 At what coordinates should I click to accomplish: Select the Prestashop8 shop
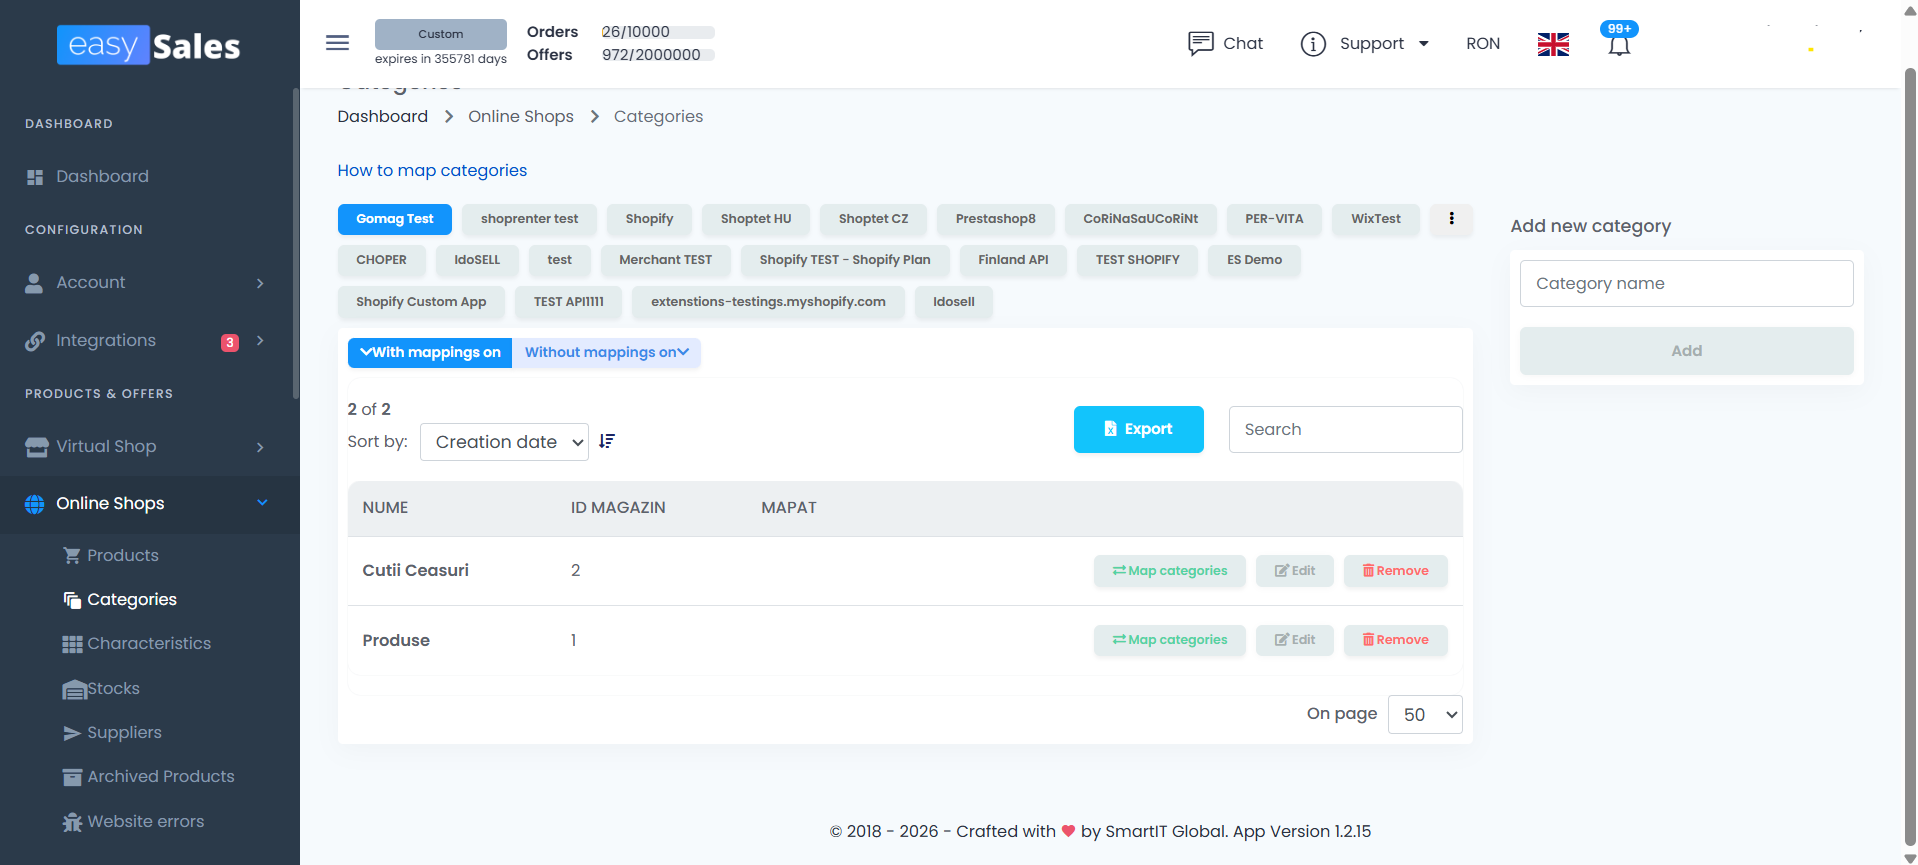[995, 219]
